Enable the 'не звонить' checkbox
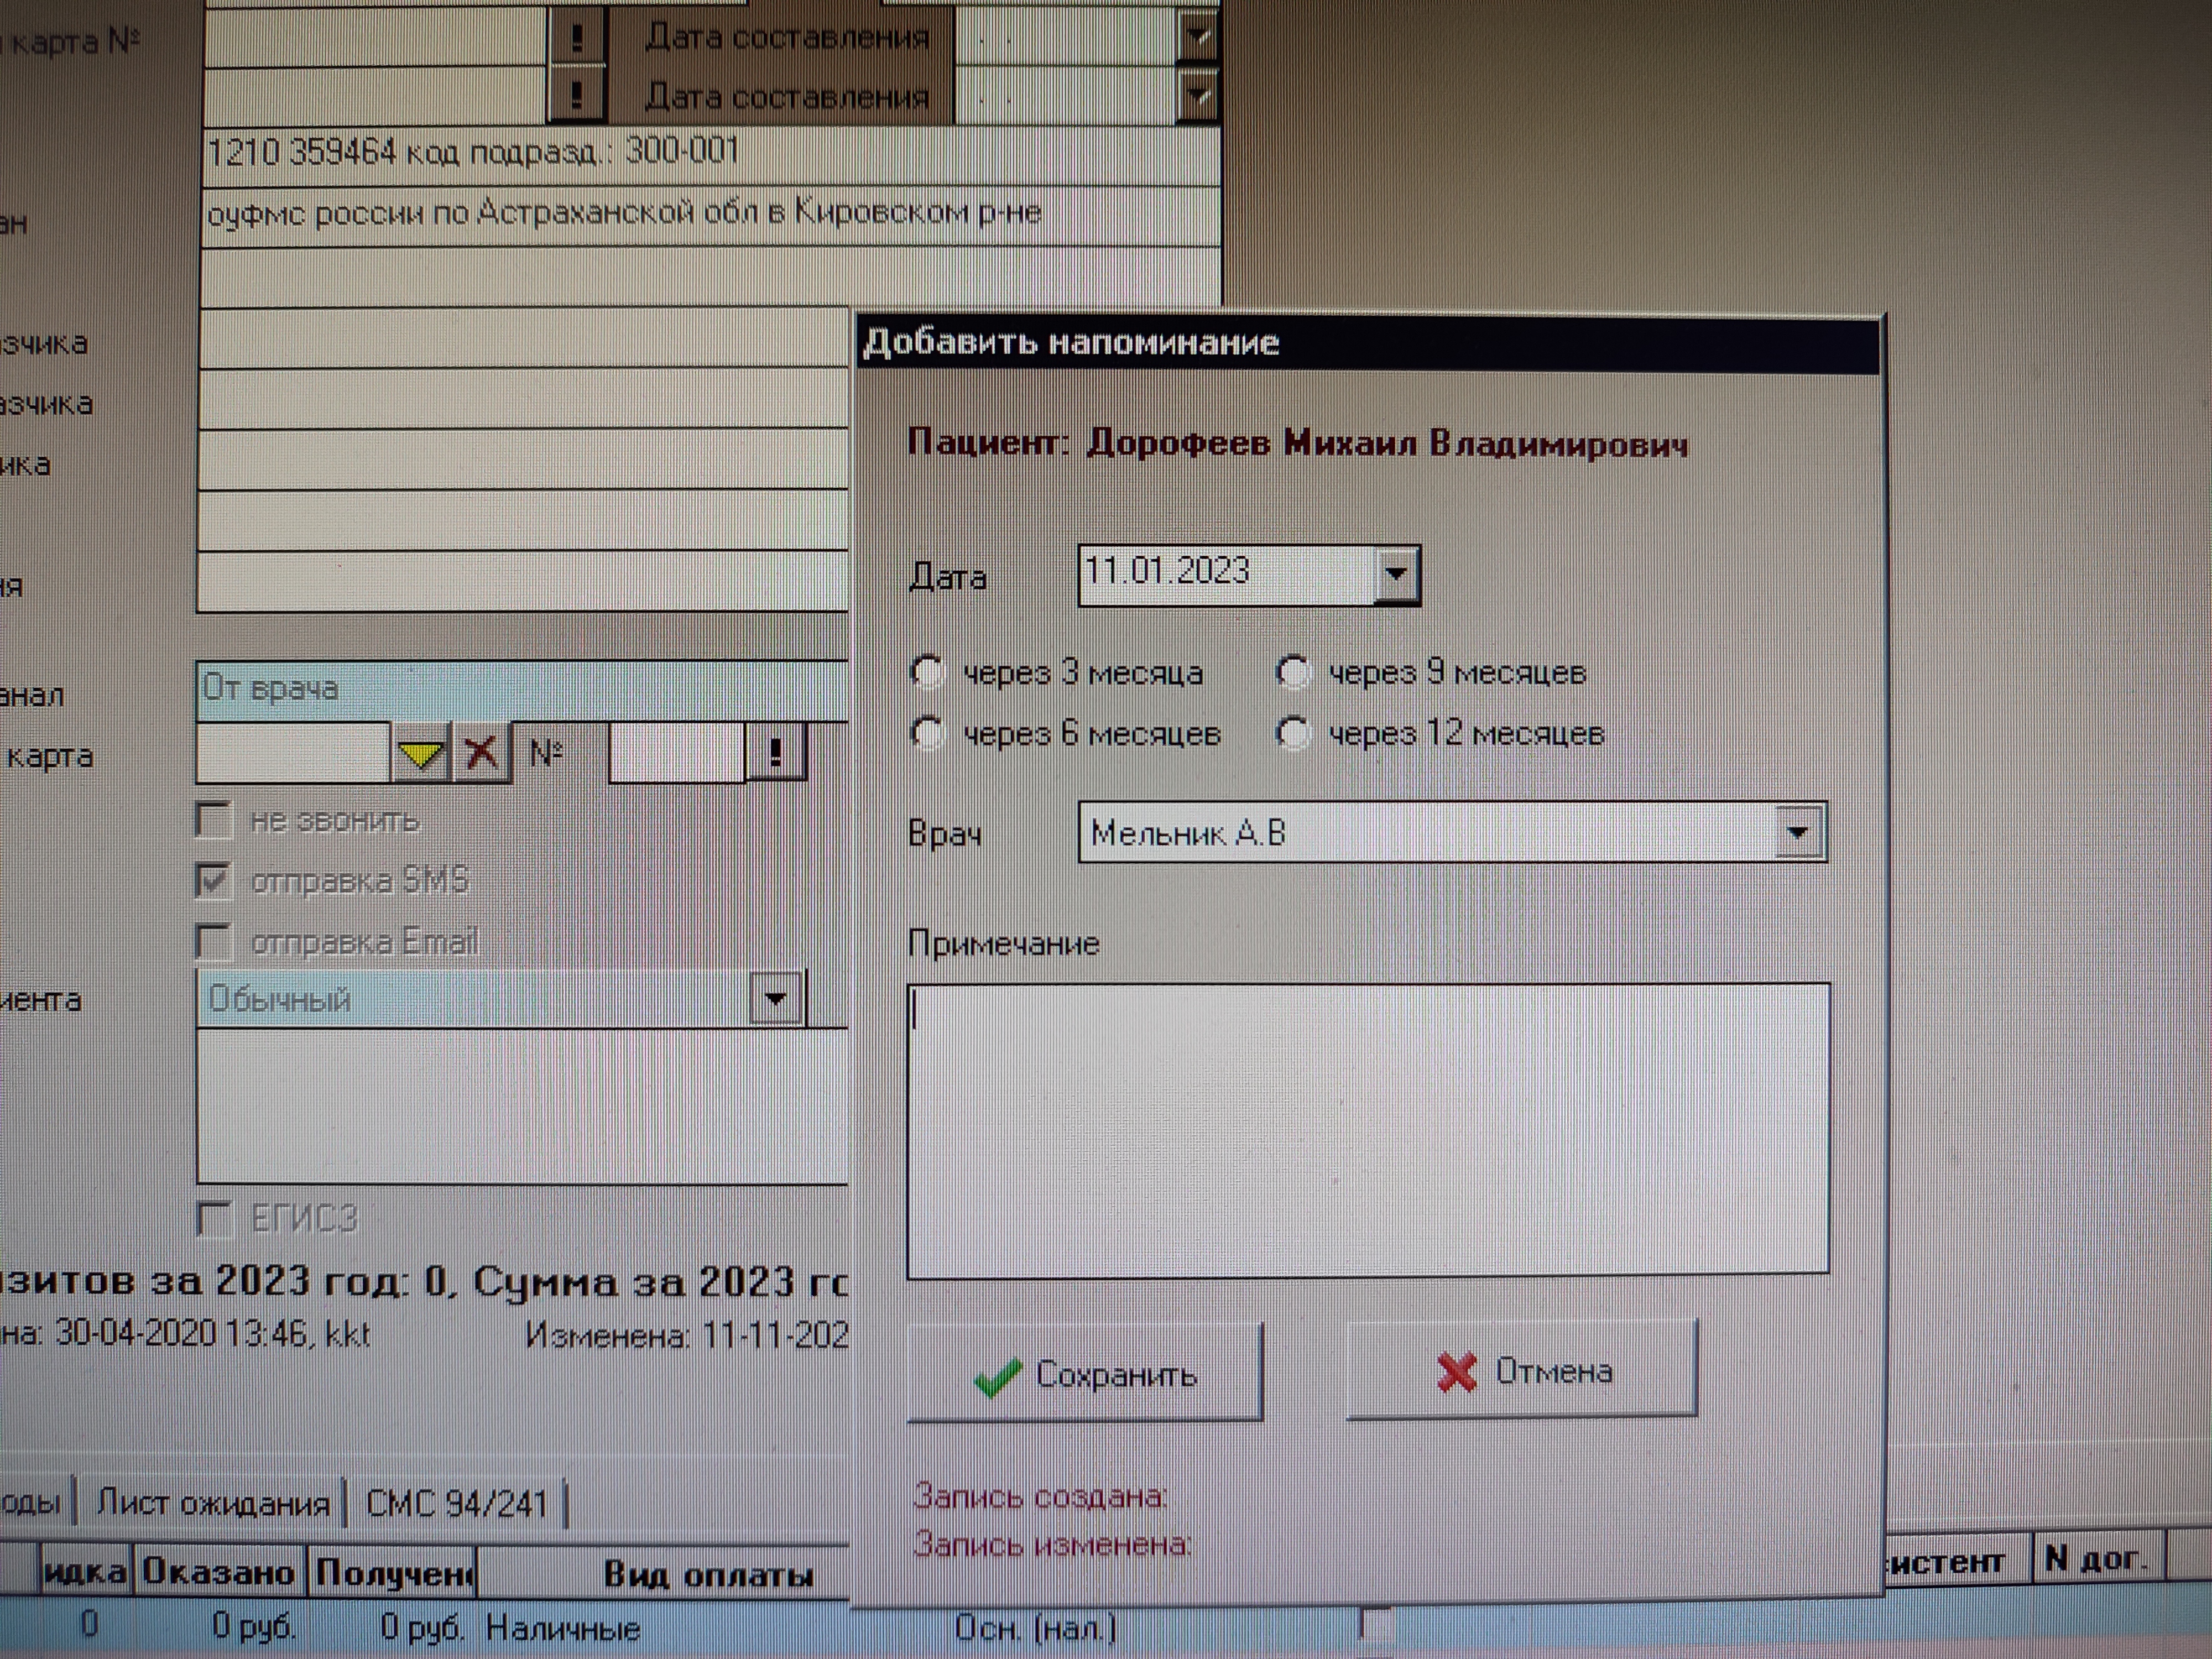The width and height of the screenshot is (2212, 1659). coord(213,820)
